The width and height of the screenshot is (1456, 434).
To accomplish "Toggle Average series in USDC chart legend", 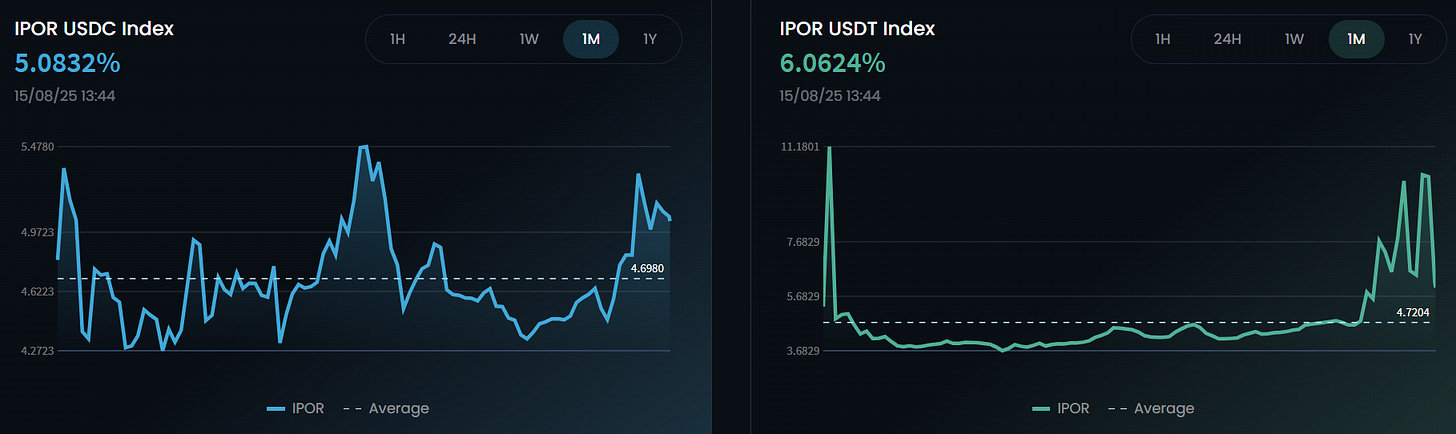I will pos(386,408).
